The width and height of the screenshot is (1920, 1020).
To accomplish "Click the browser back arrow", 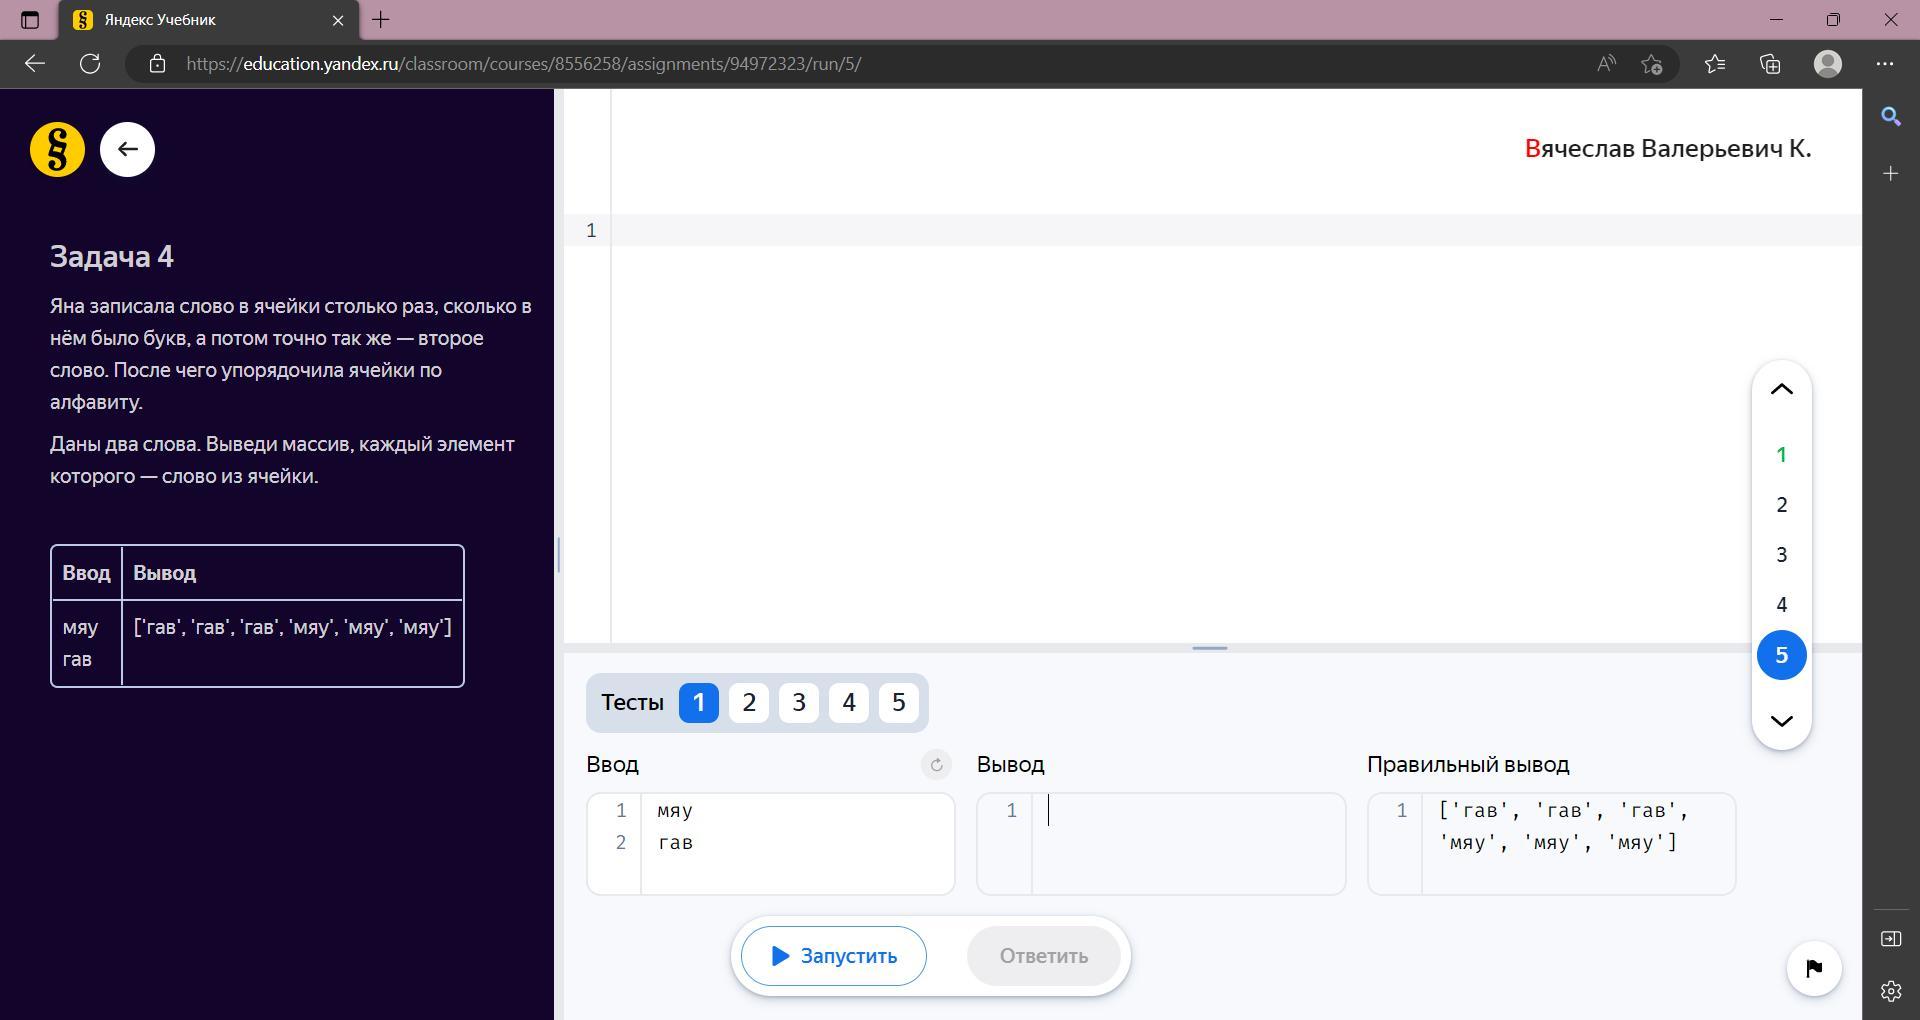I will pyautogui.click(x=35, y=64).
